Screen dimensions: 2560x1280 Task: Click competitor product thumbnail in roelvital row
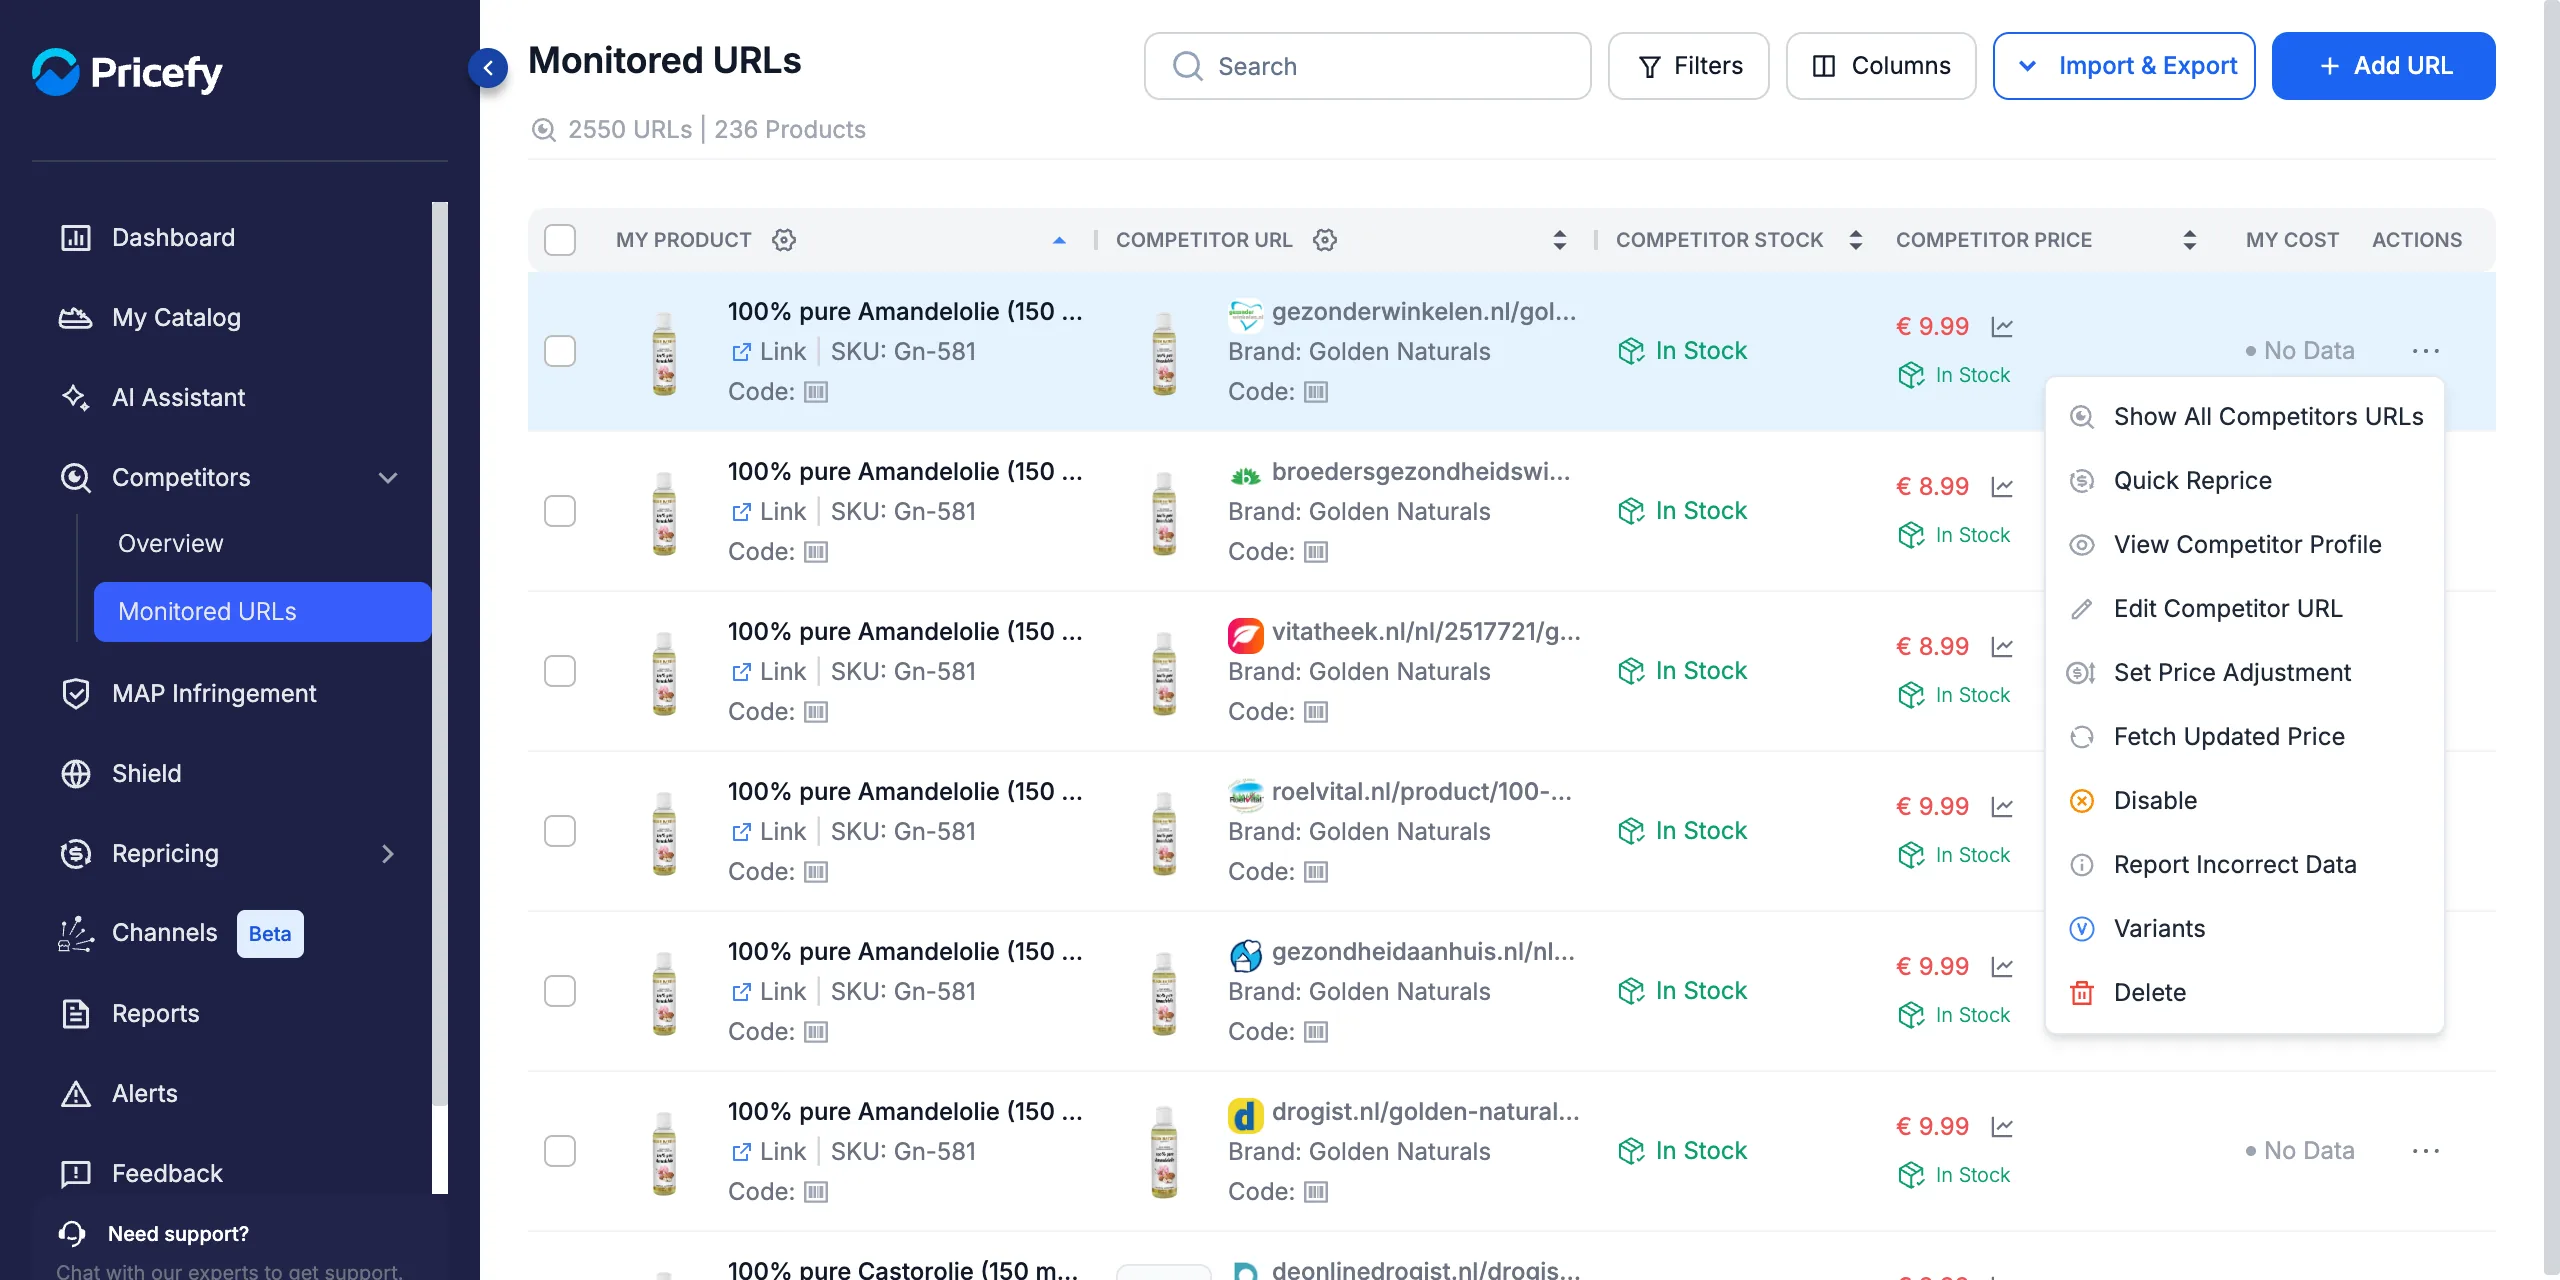(1164, 832)
